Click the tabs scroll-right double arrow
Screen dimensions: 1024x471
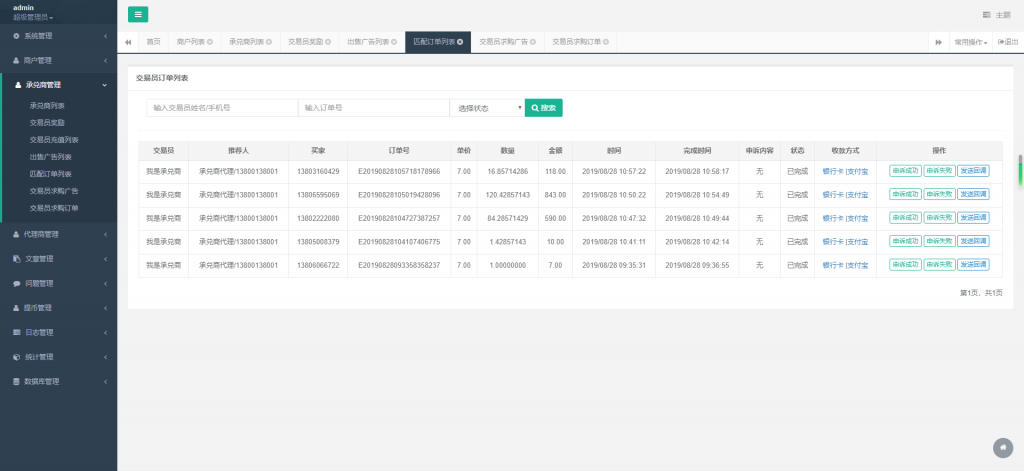(x=938, y=42)
